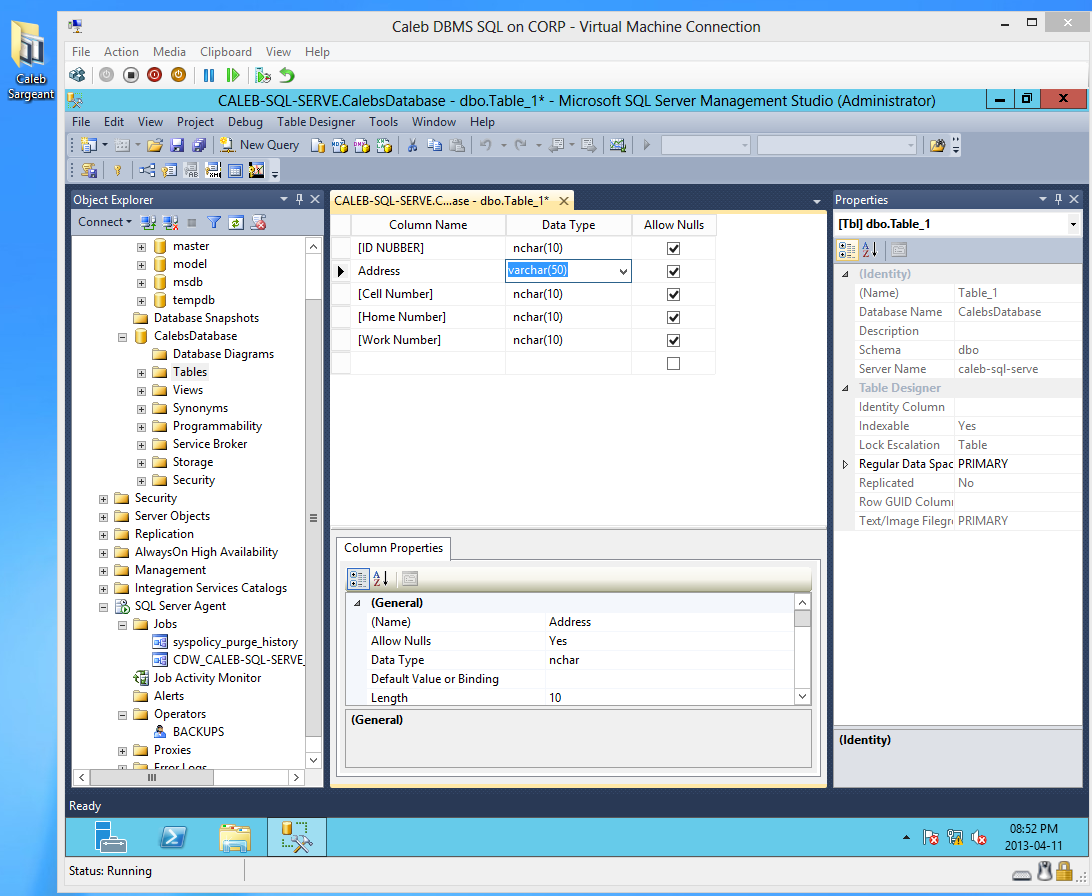The image size is (1092, 896).
Task: Check Allow Nulls in the empty new row
Action: tap(673, 363)
